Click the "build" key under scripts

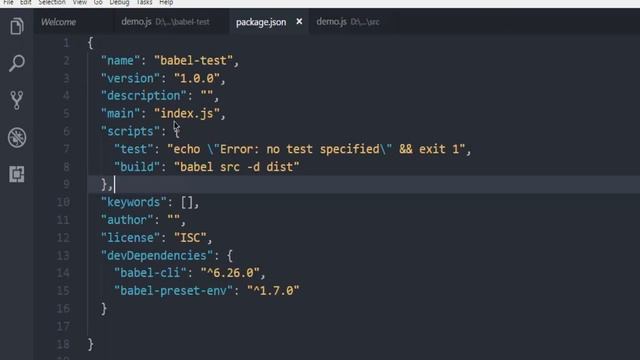[137, 167]
